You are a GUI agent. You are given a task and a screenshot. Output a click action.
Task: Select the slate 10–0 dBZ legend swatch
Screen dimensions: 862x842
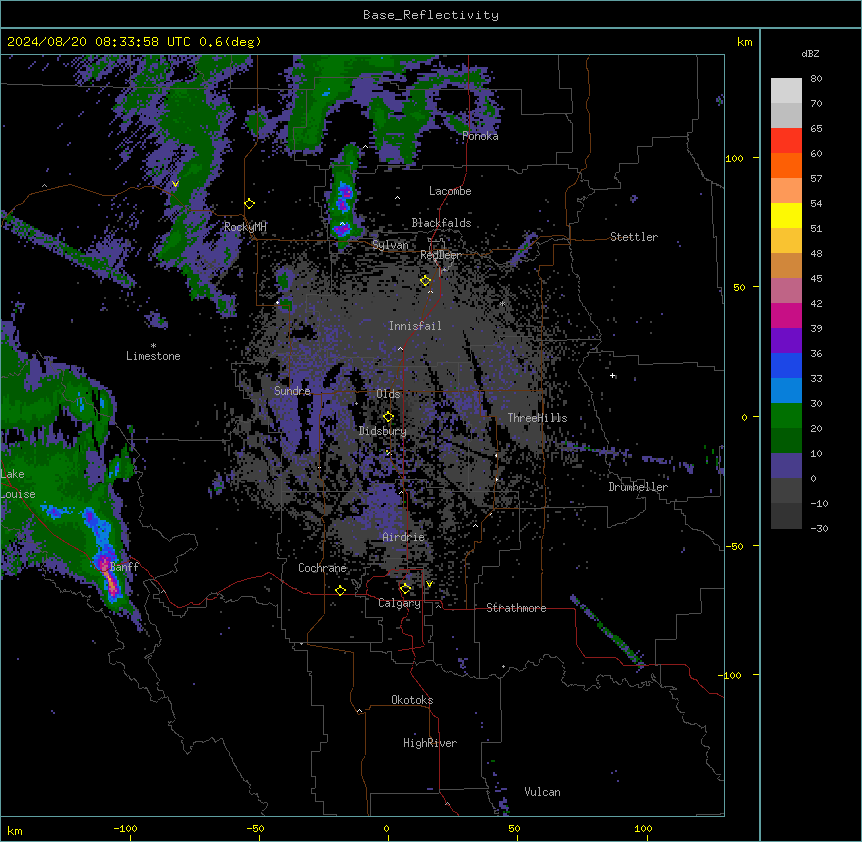pos(786,466)
